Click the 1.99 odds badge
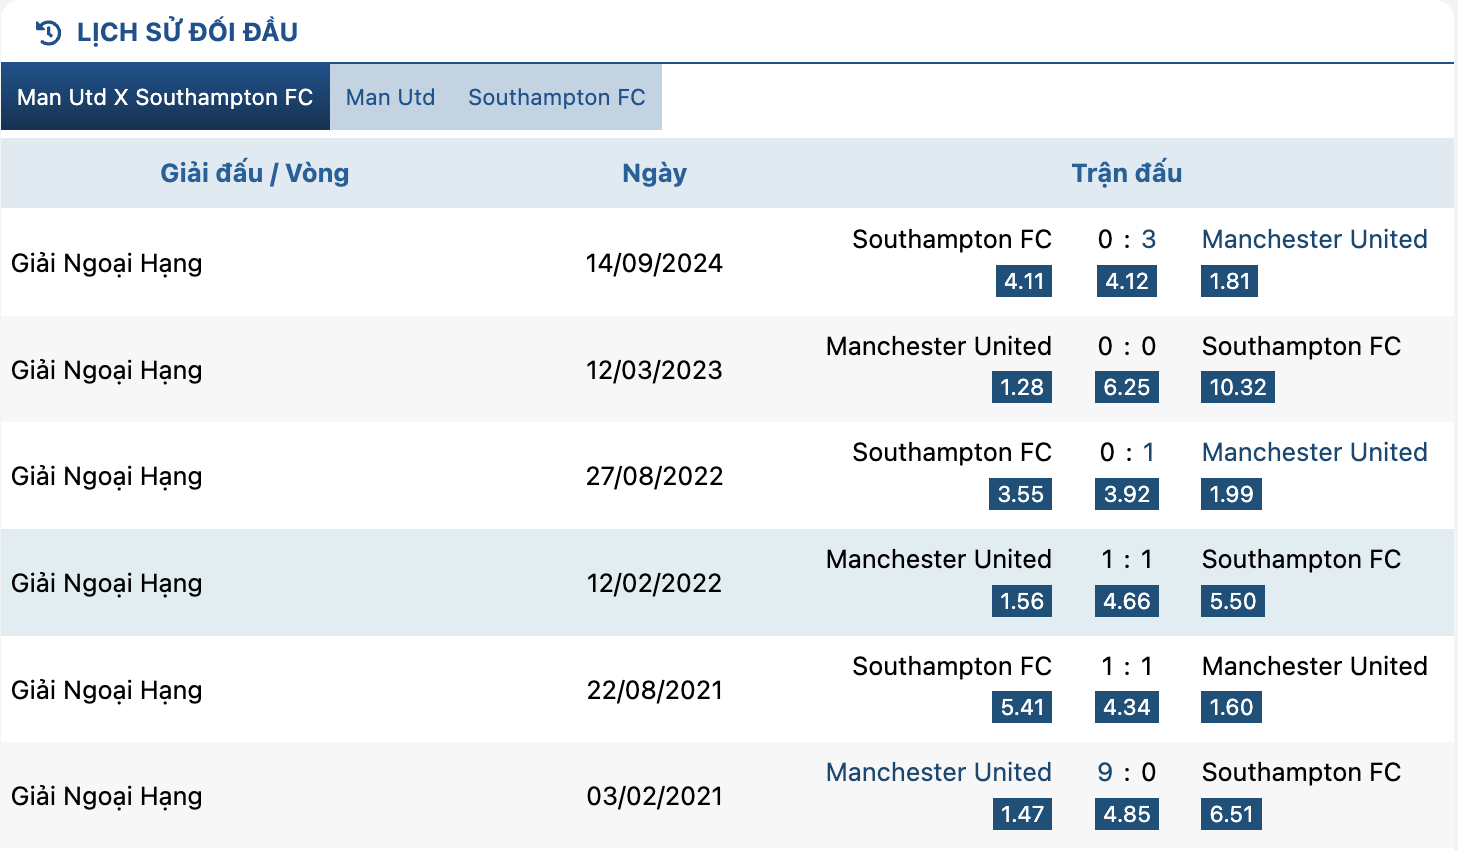 1231,494
